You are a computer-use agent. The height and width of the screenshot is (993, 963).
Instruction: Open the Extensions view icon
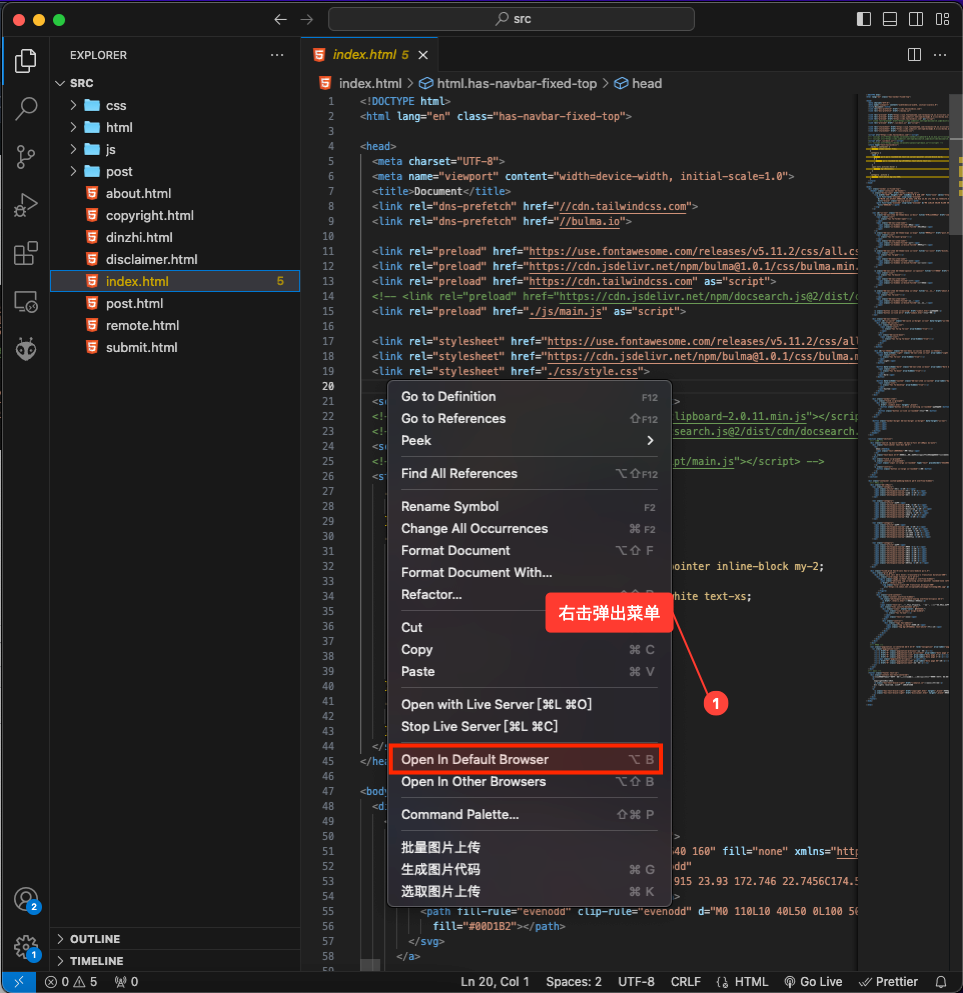(x=25, y=253)
